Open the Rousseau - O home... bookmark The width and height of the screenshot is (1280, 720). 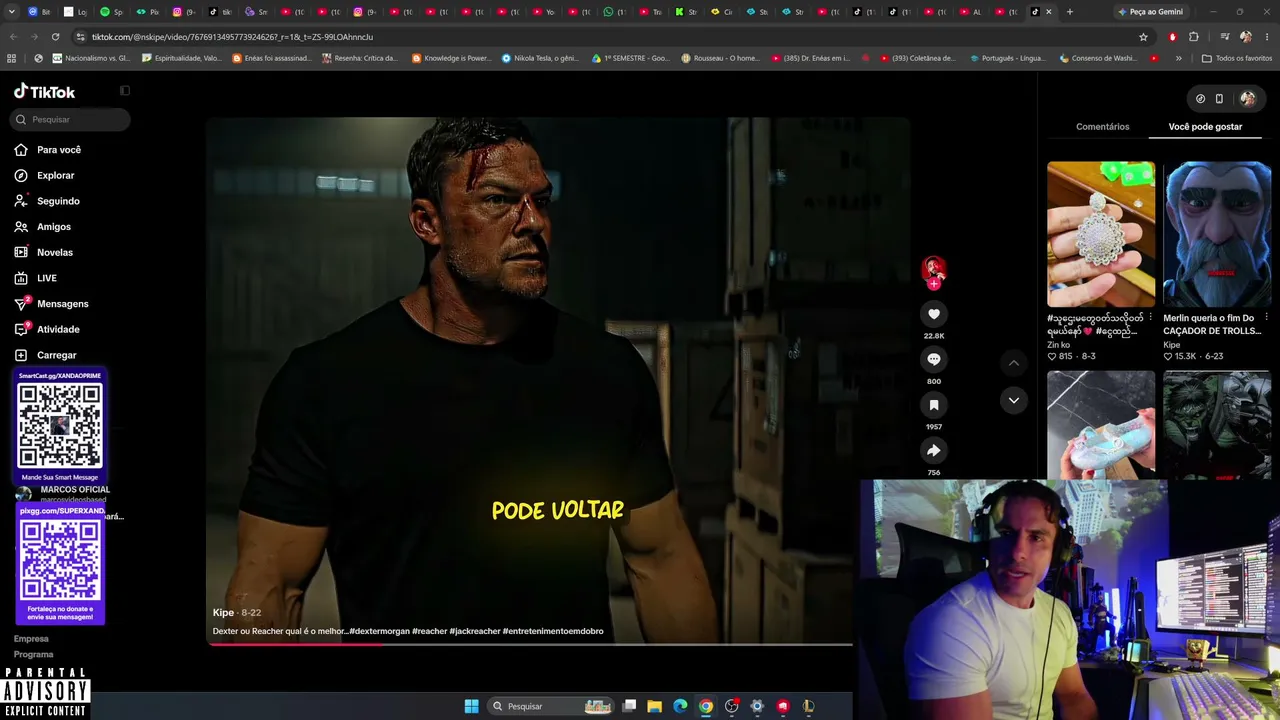(x=720, y=58)
